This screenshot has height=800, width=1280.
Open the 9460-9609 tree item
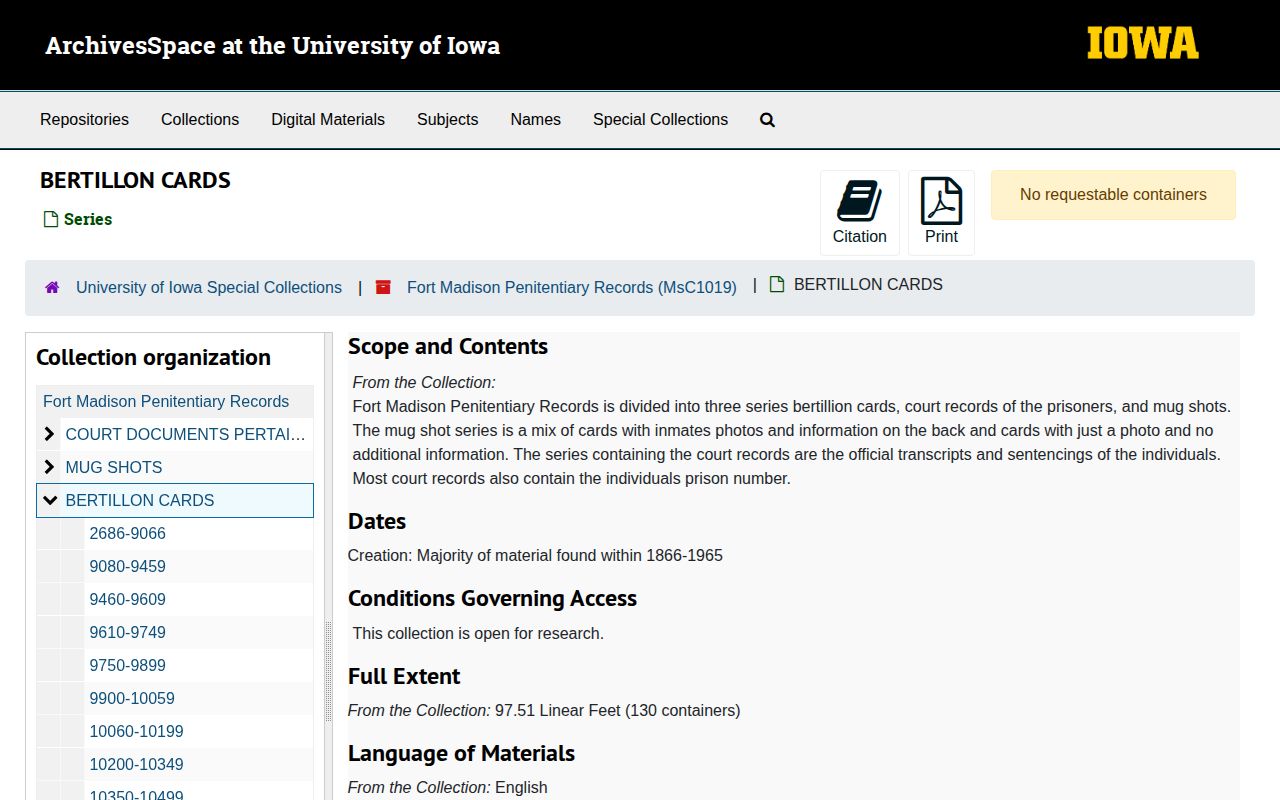[127, 599]
